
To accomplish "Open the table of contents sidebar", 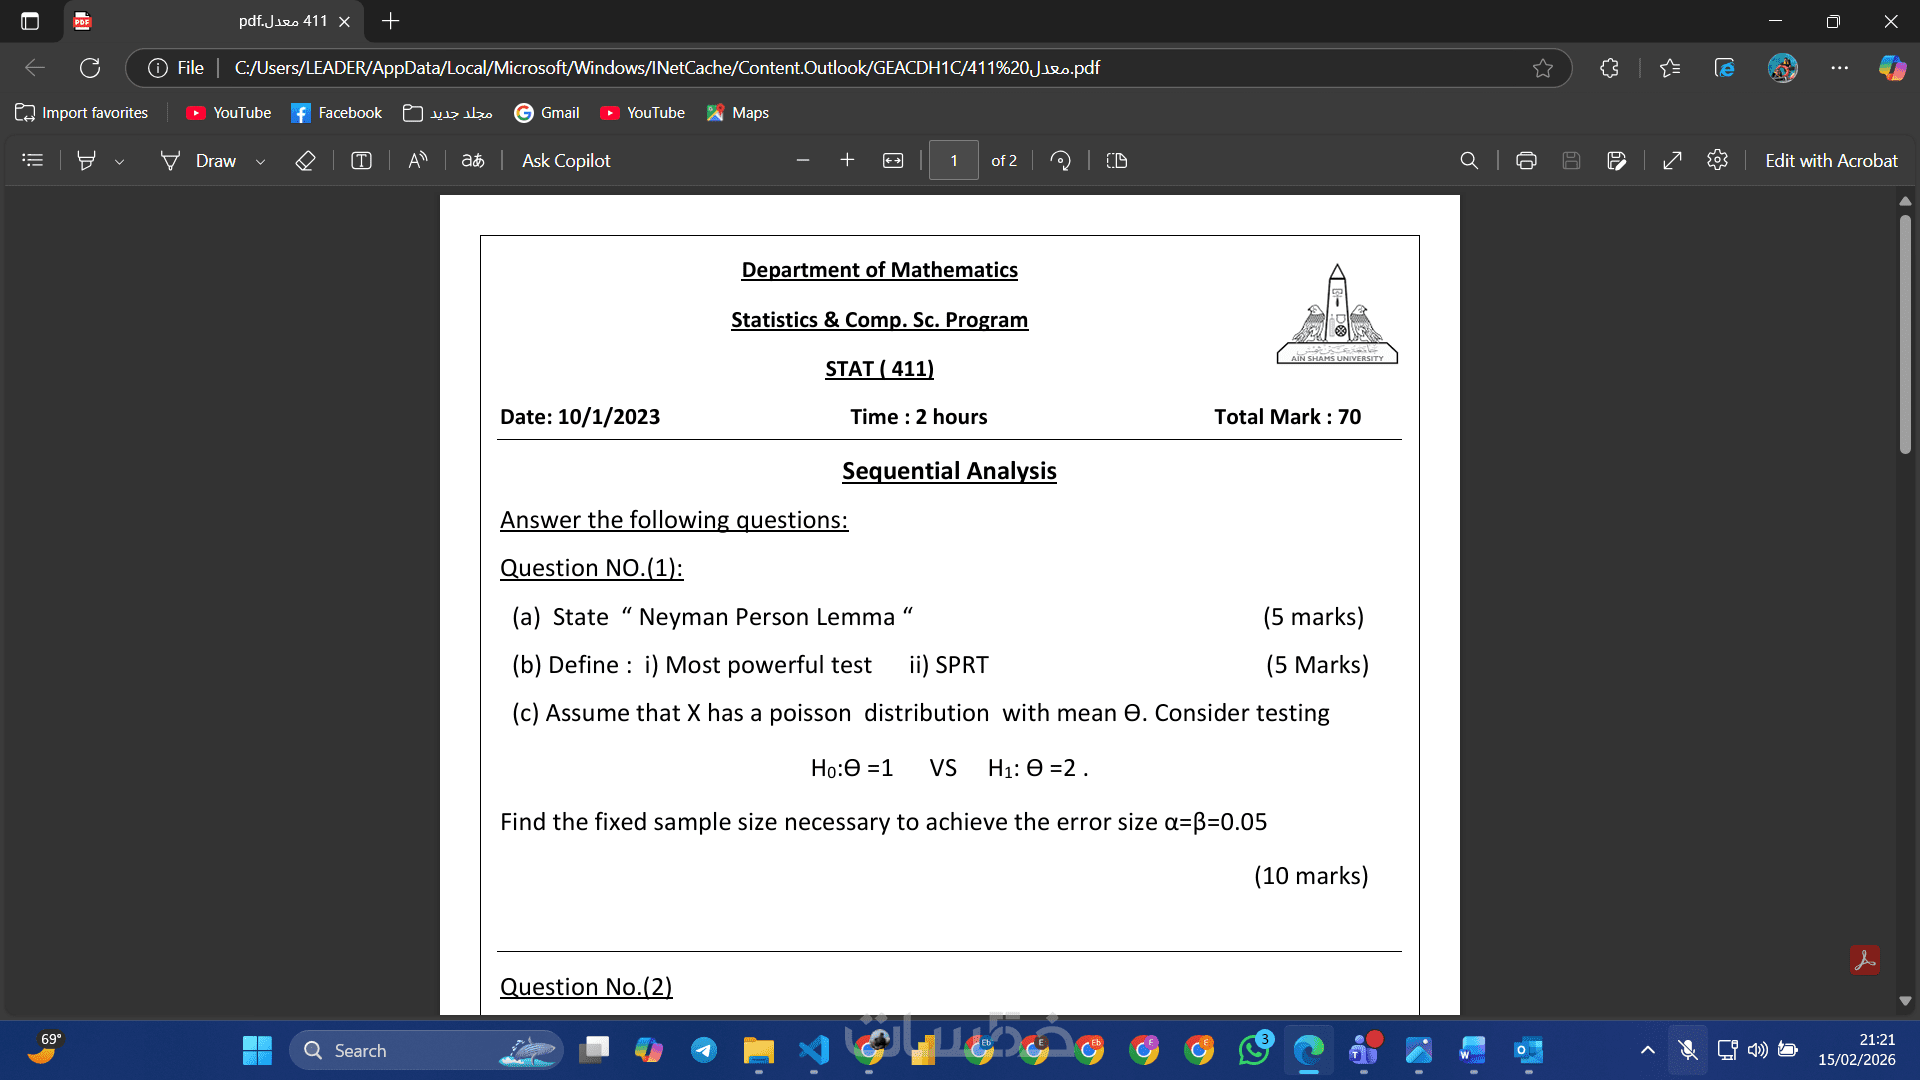I will (33, 160).
